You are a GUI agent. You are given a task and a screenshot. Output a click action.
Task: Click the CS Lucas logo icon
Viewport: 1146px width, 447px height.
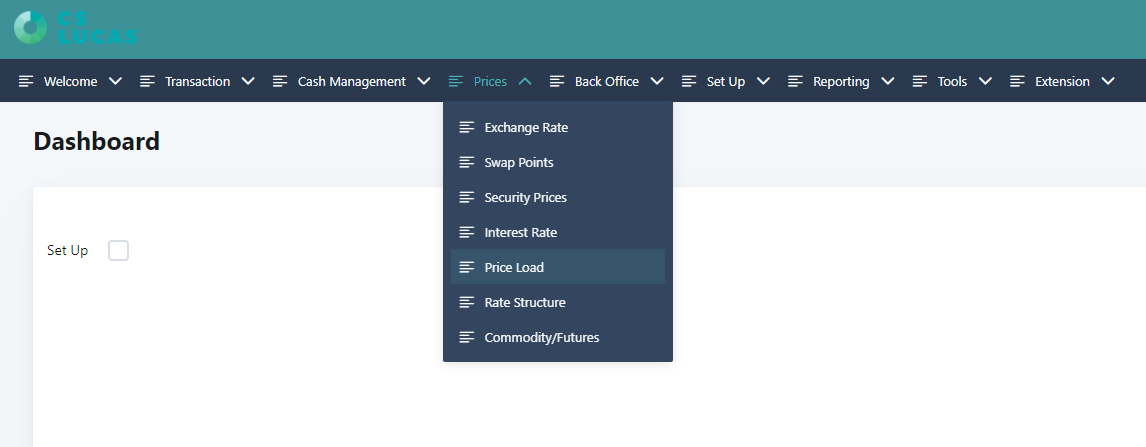pos(30,27)
